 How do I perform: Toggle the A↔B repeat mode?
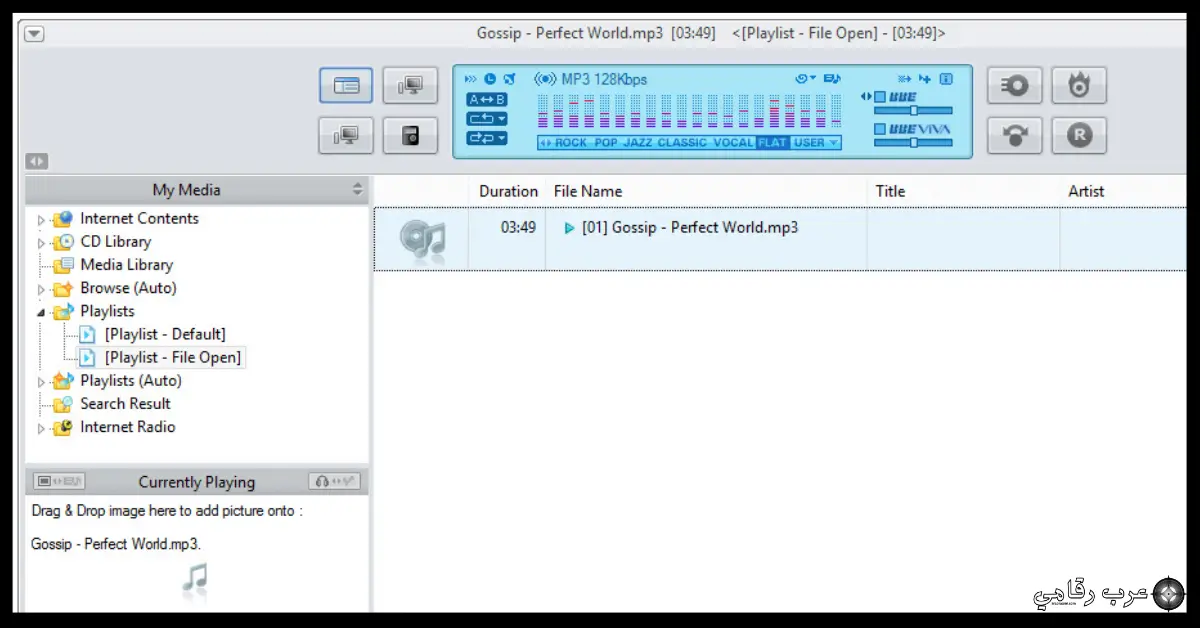click(485, 99)
